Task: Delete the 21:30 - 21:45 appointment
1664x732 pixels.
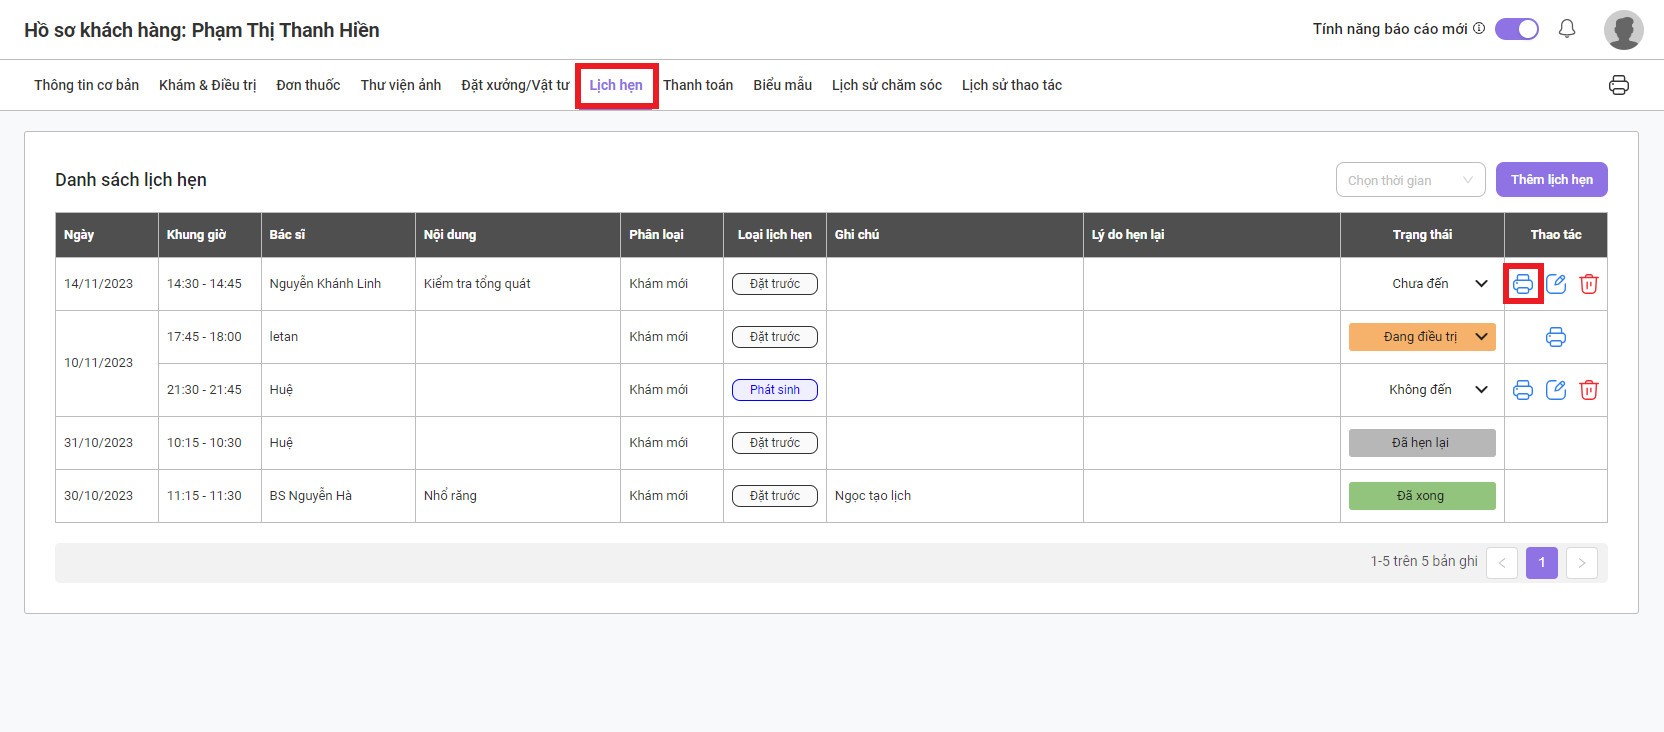Action: pos(1588,390)
